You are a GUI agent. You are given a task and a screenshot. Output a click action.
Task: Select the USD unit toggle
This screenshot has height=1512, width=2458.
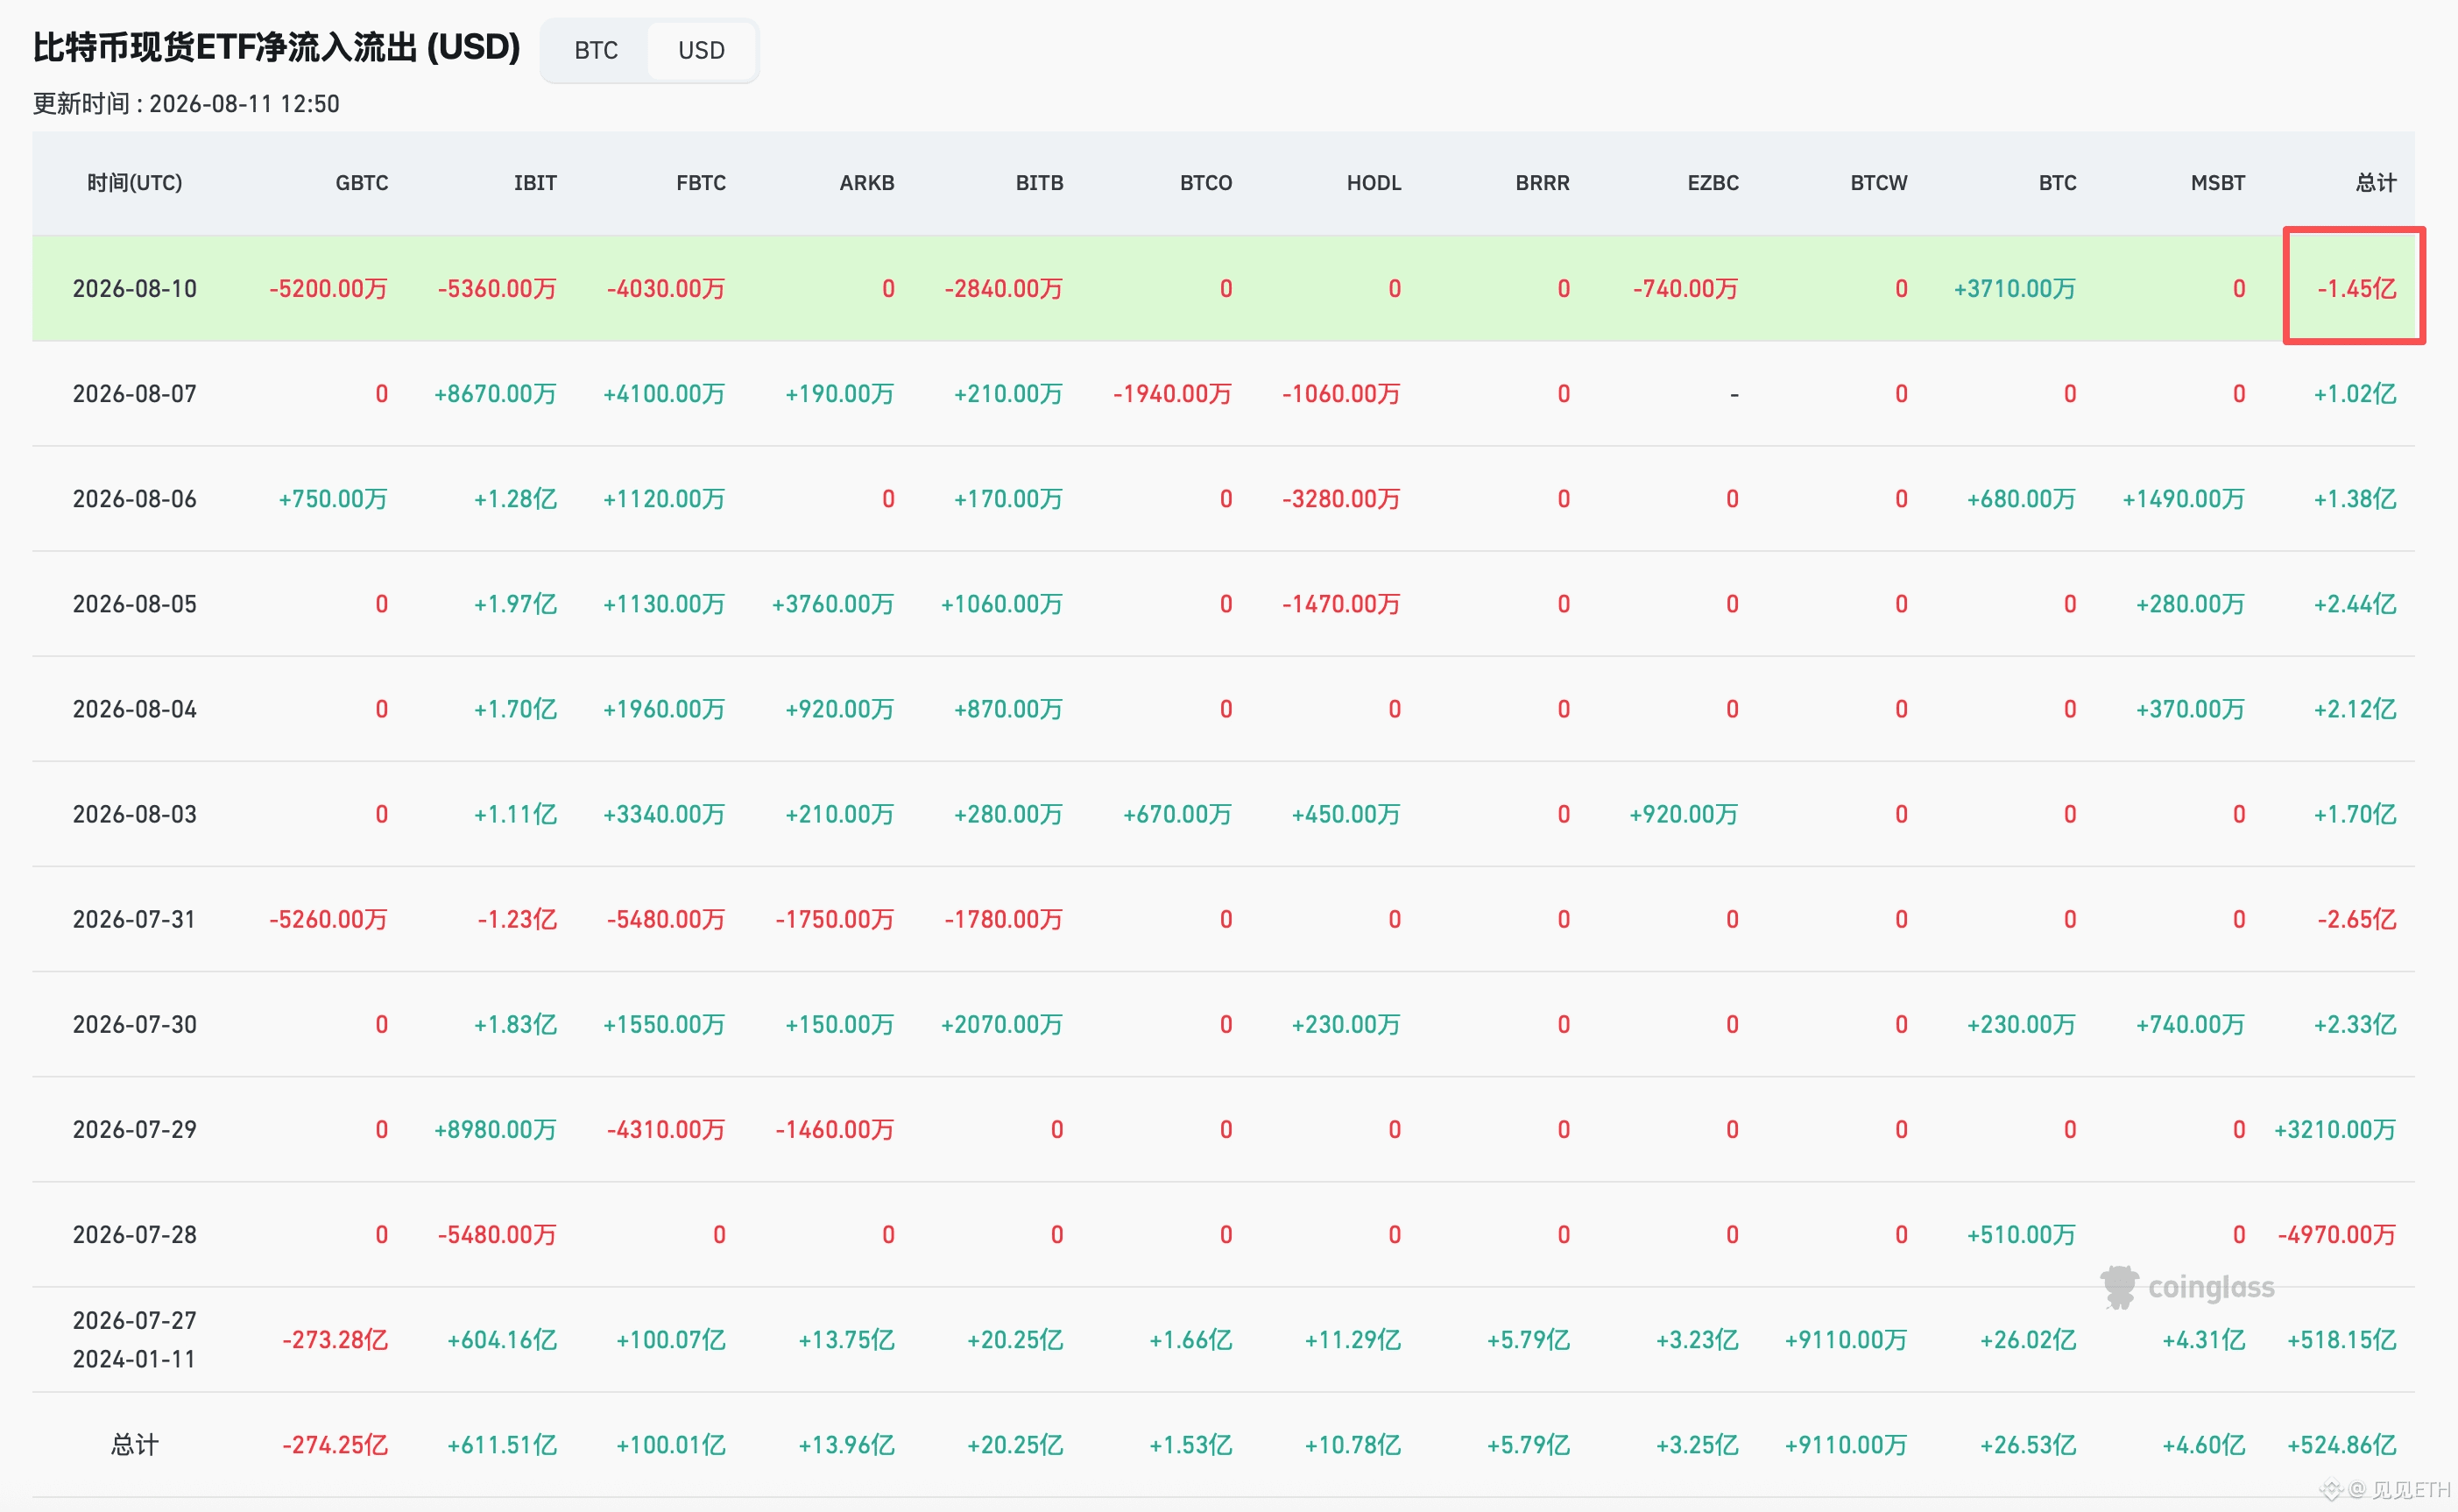(x=701, y=50)
